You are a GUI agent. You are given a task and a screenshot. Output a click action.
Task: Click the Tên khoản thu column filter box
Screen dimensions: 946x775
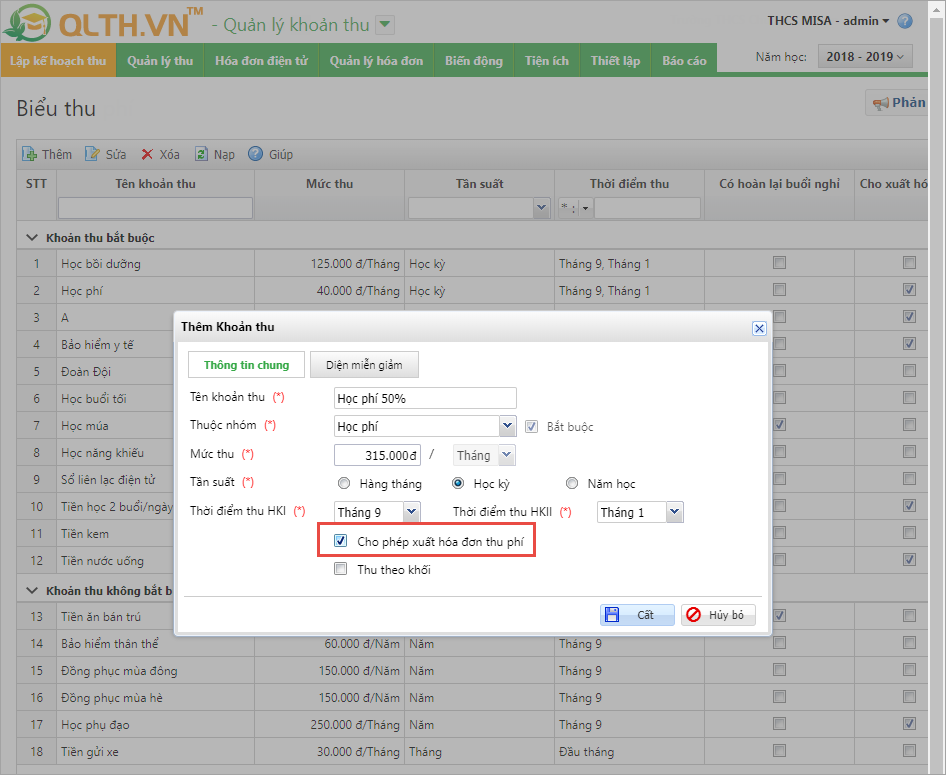[155, 208]
